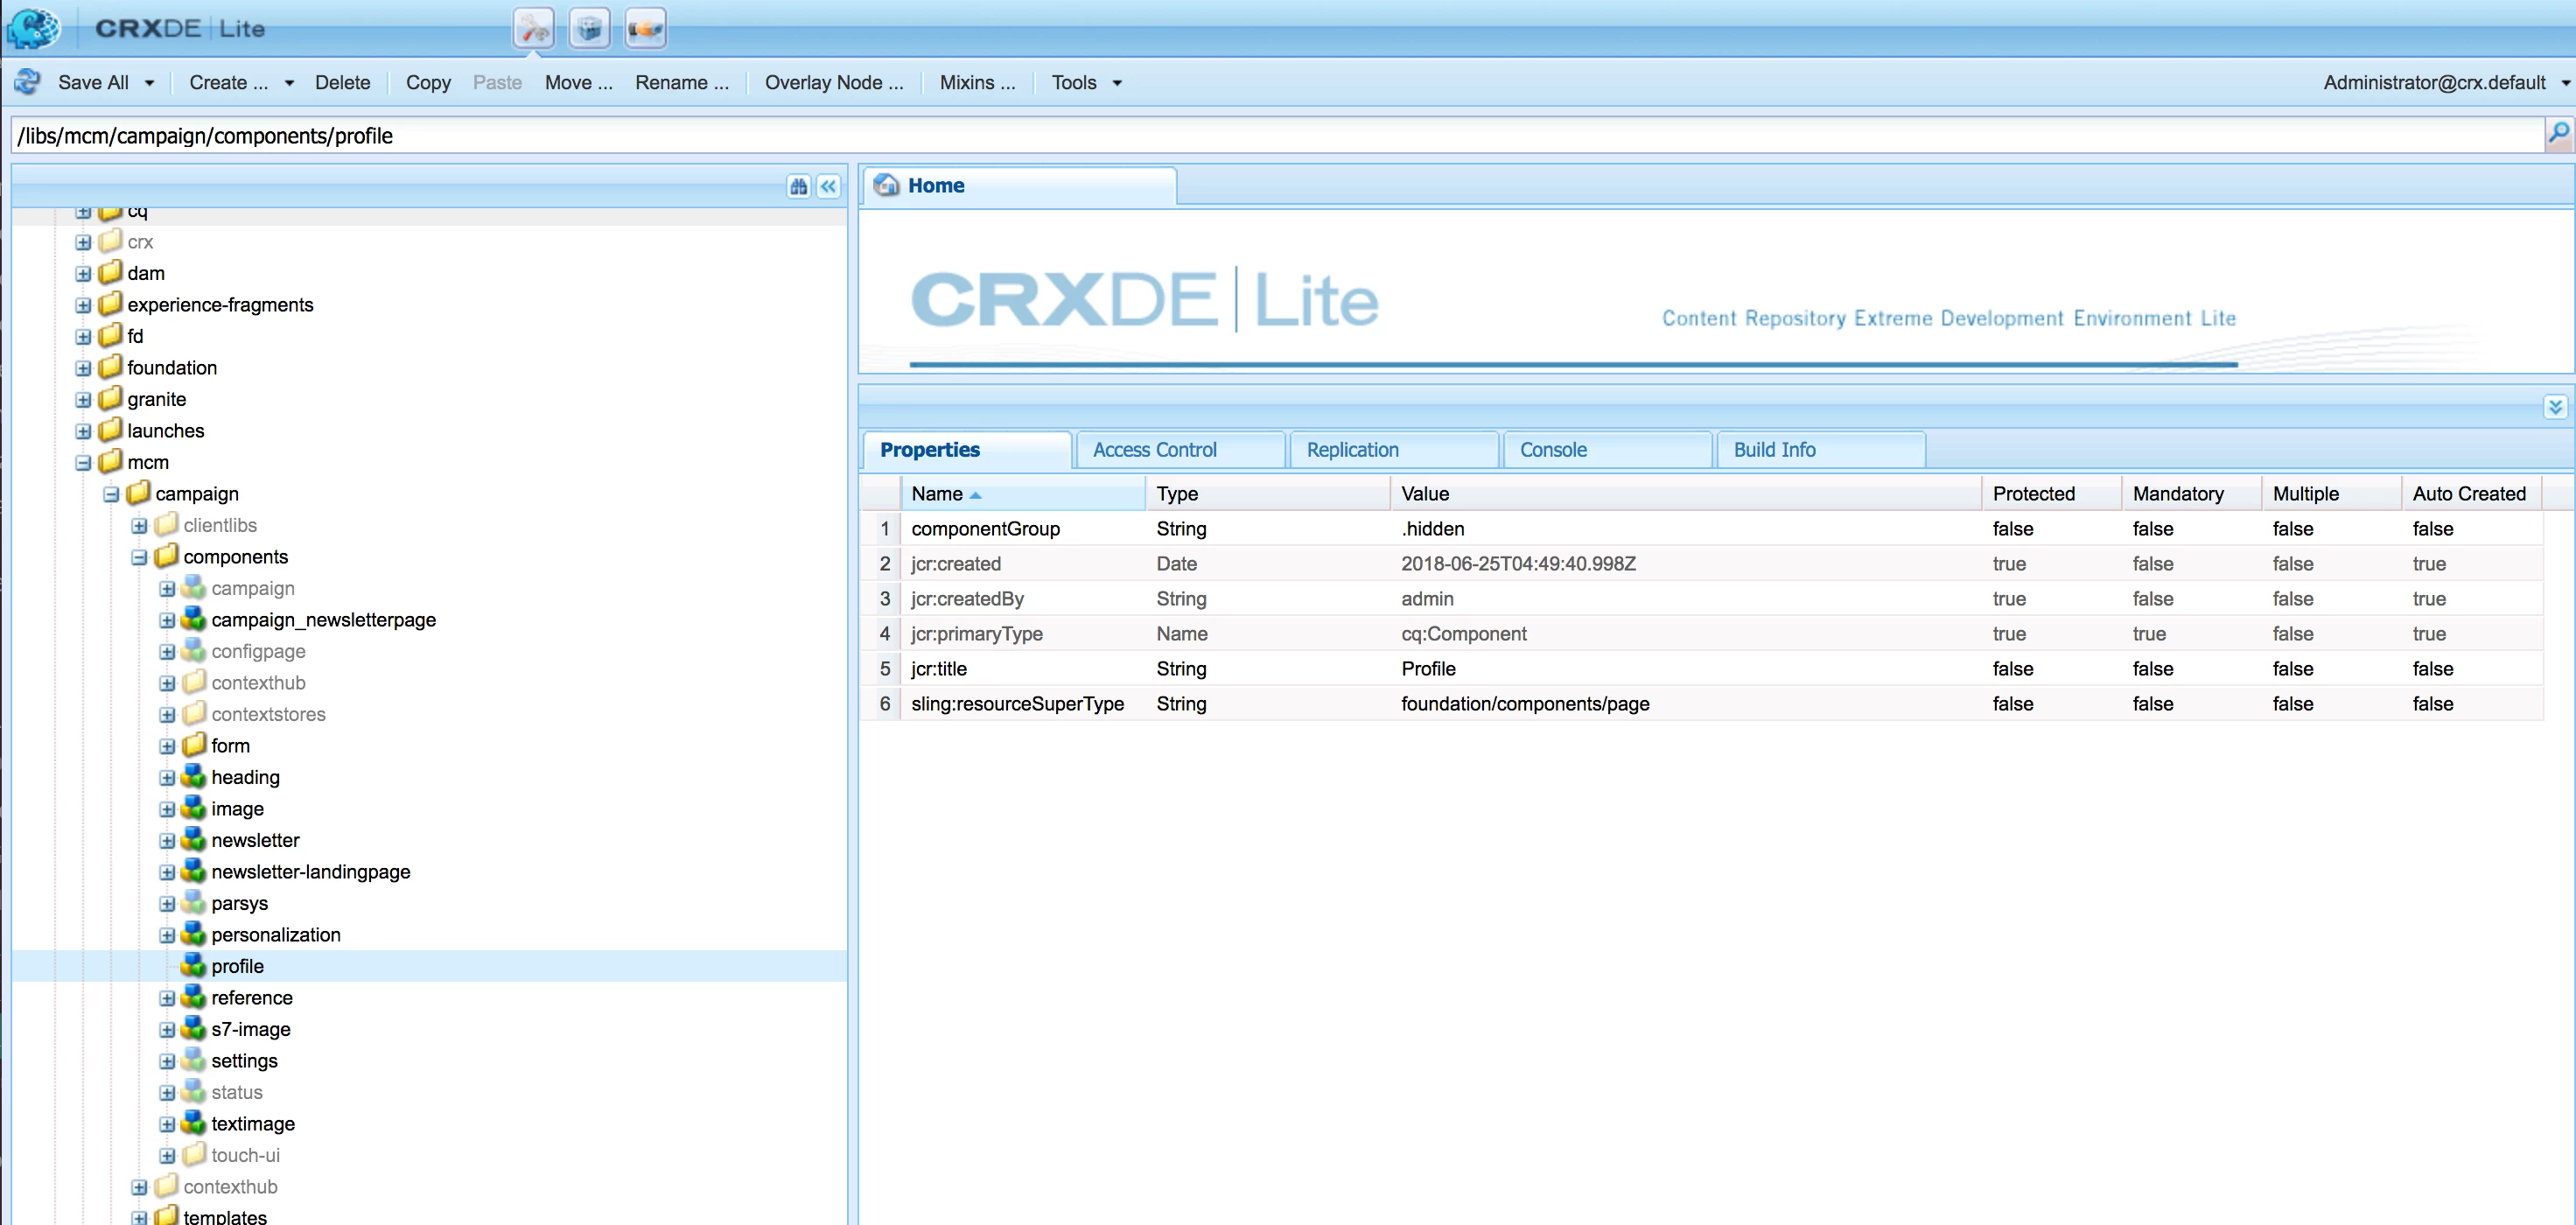Sort properties by the Name column header
This screenshot has height=1225, width=2576.
(937, 494)
